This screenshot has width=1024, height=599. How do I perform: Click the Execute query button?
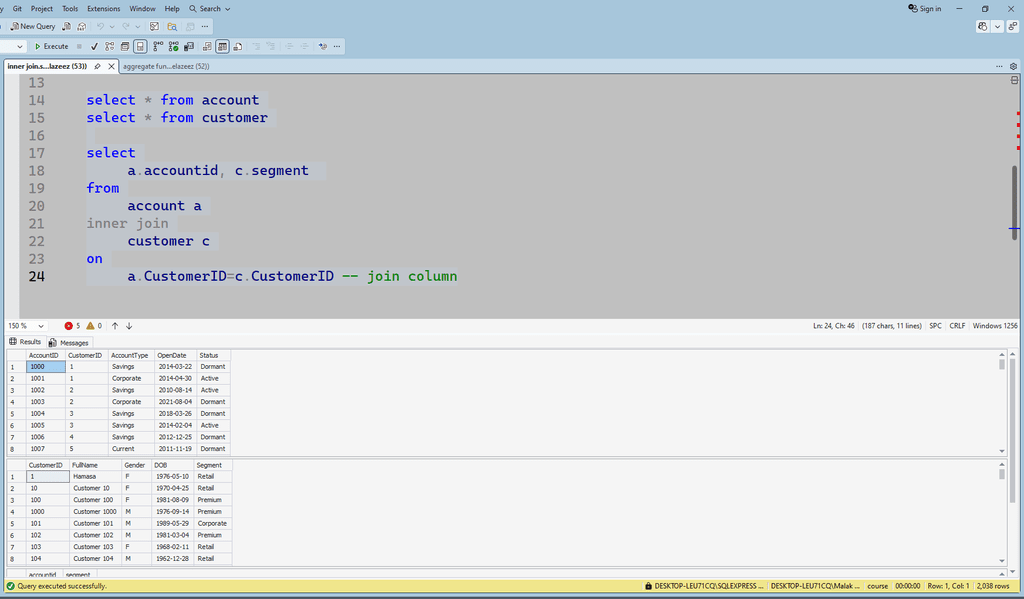click(x=51, y=46)
